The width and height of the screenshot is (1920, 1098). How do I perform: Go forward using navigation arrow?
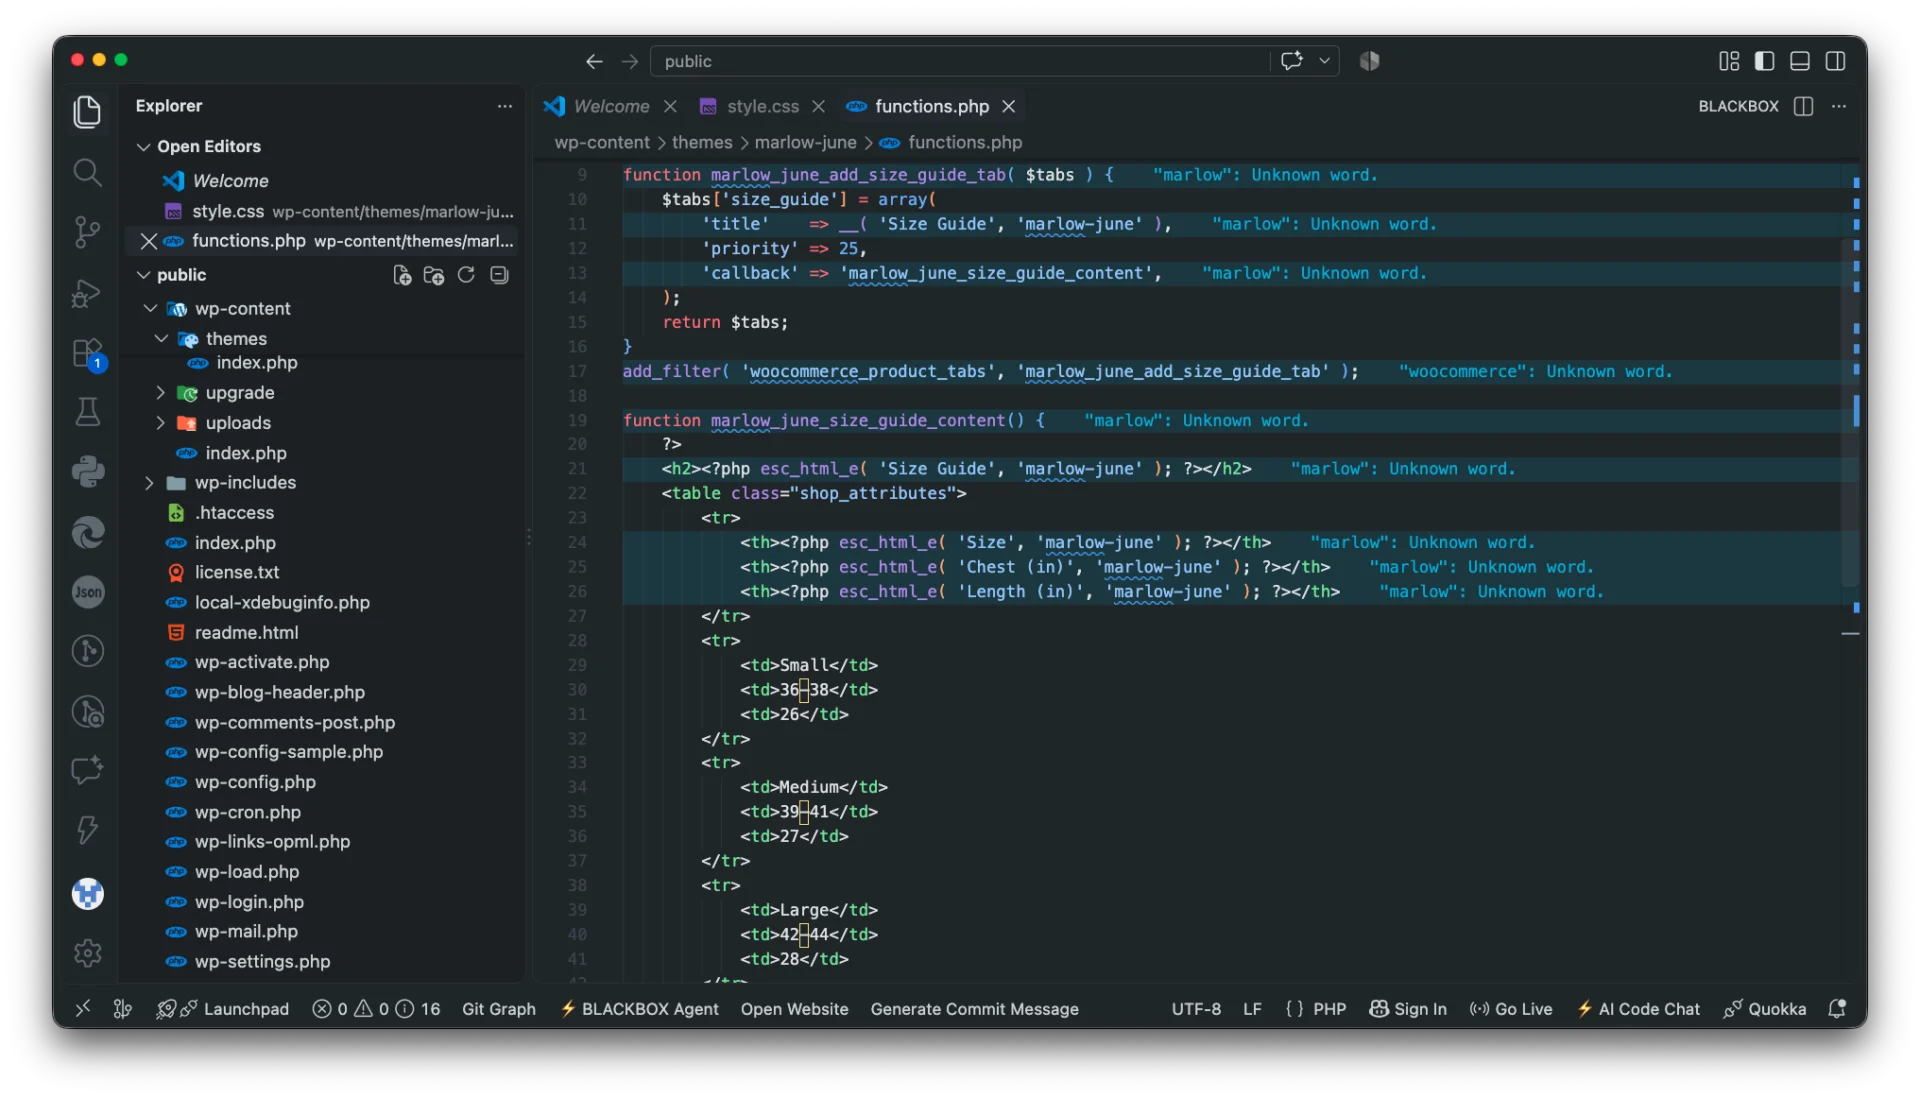(x=630, y=61)
